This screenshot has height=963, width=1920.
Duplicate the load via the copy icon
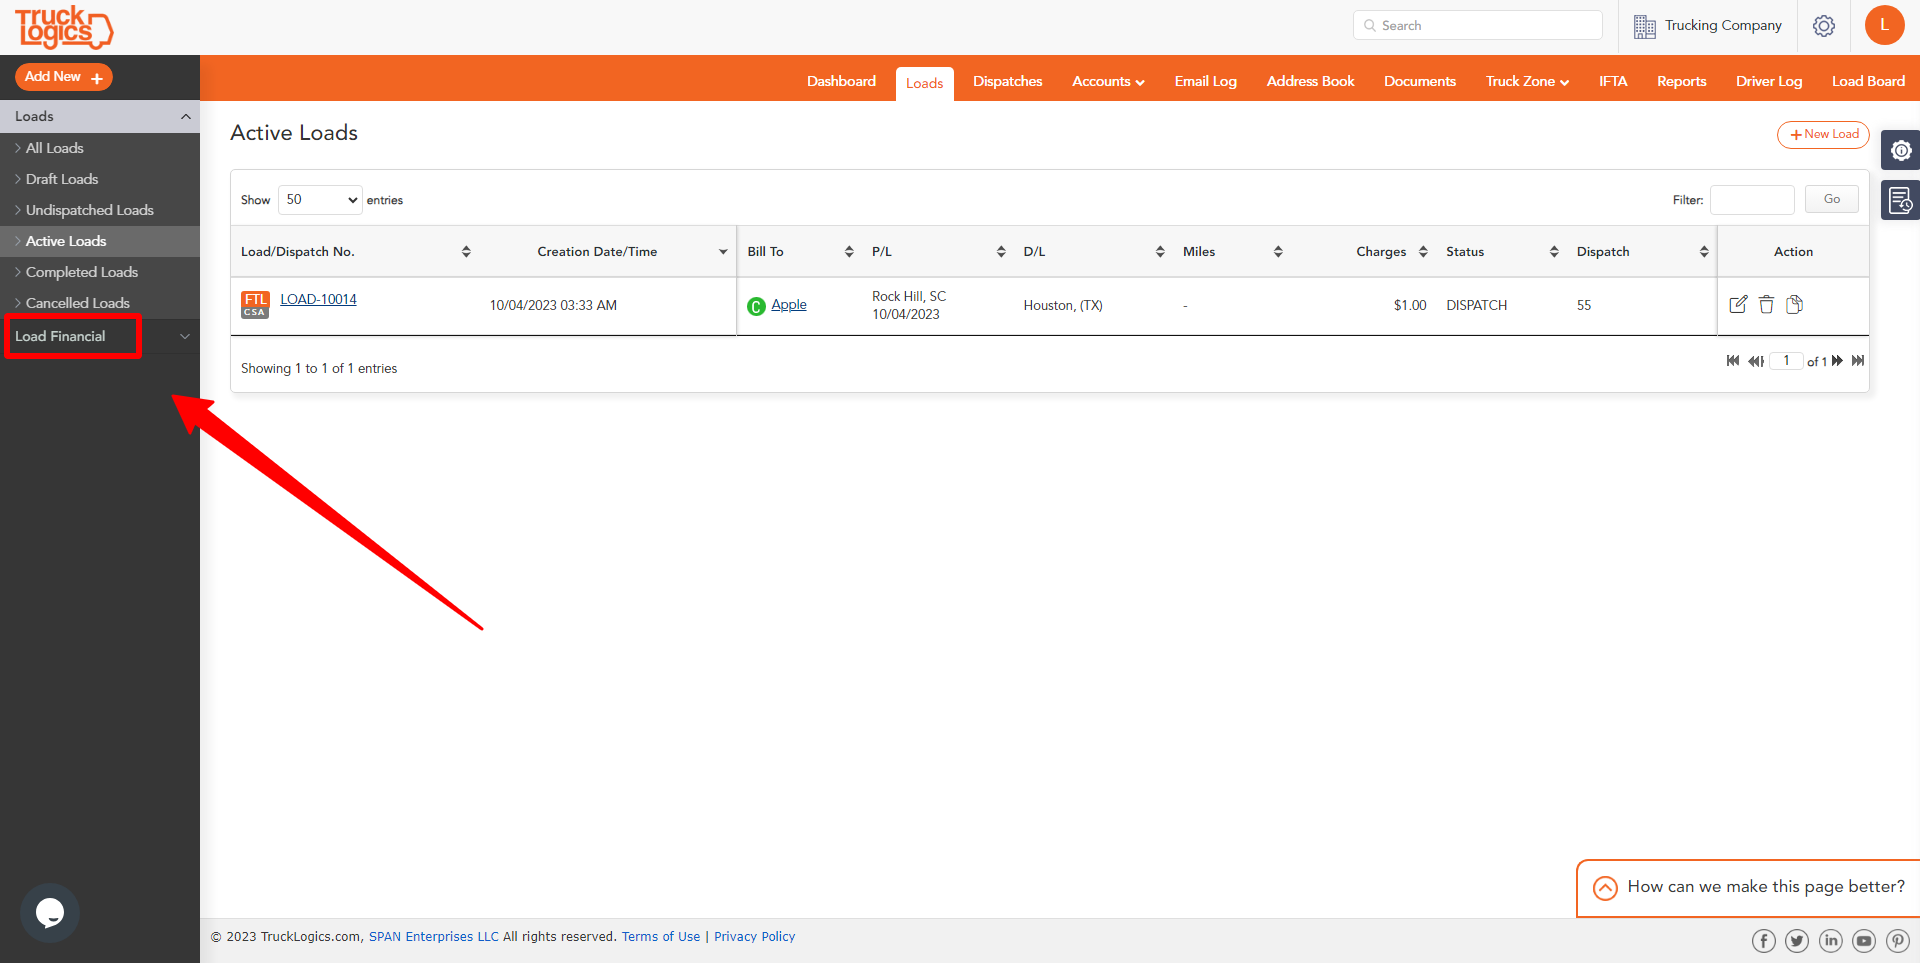point(1796,304)
